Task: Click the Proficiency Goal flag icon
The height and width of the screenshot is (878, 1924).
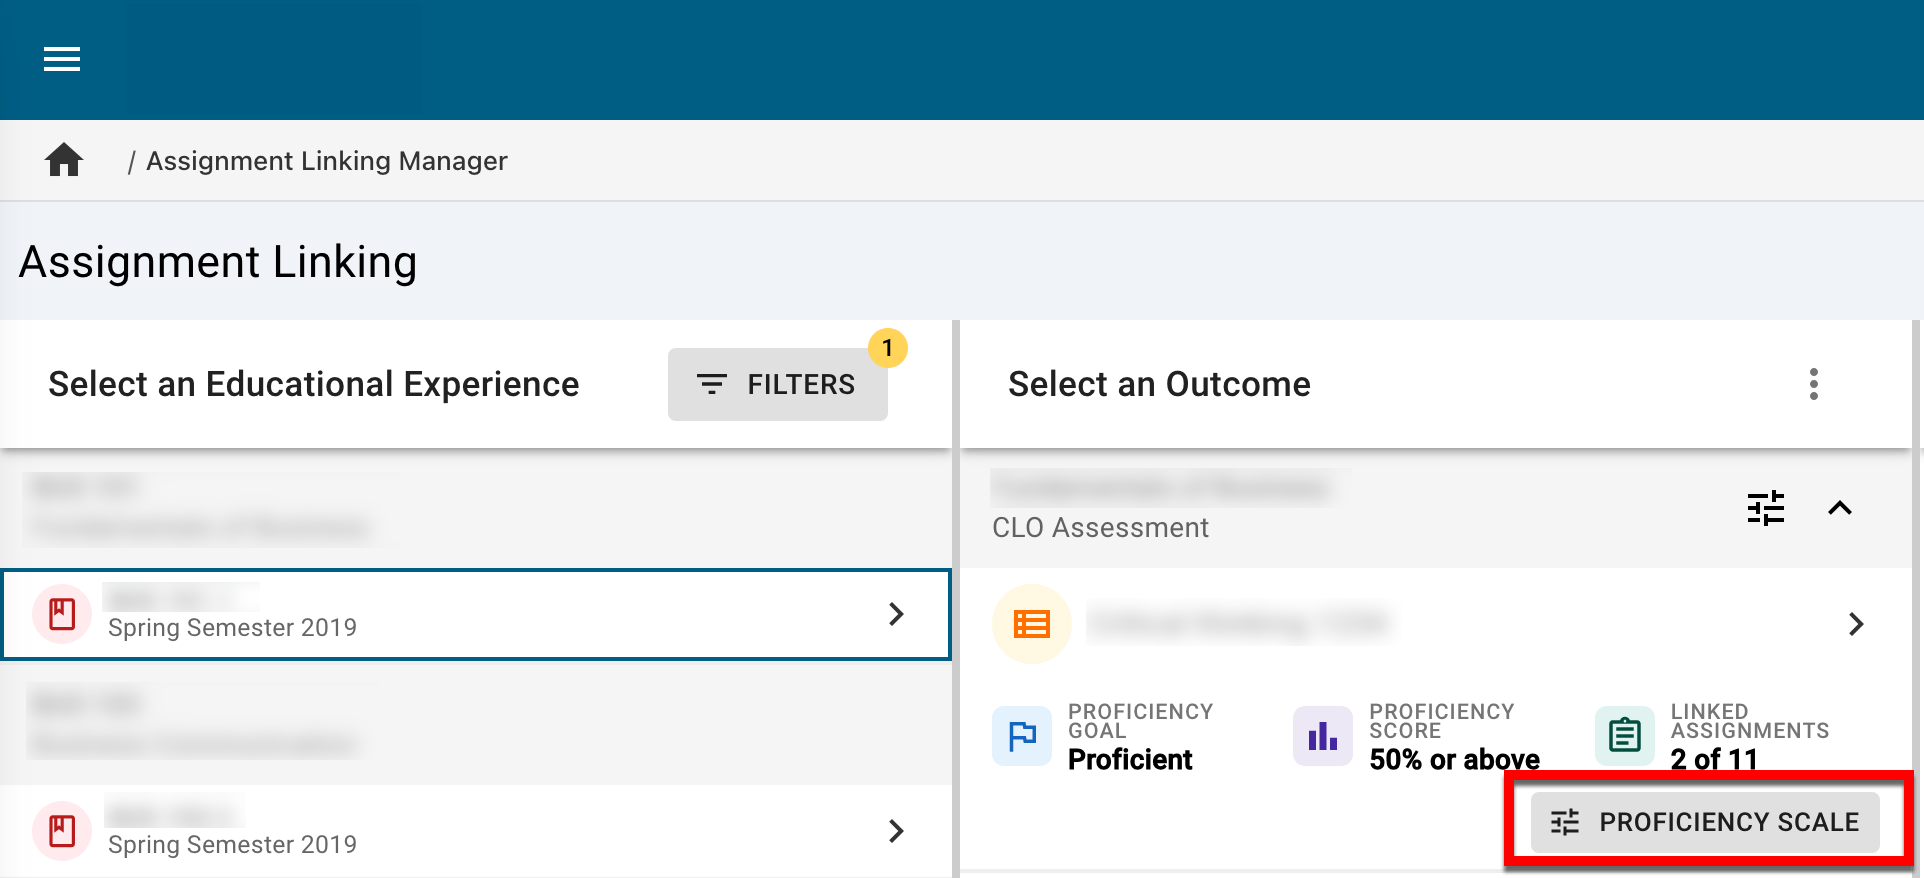Action: (x=1022, y=736)
